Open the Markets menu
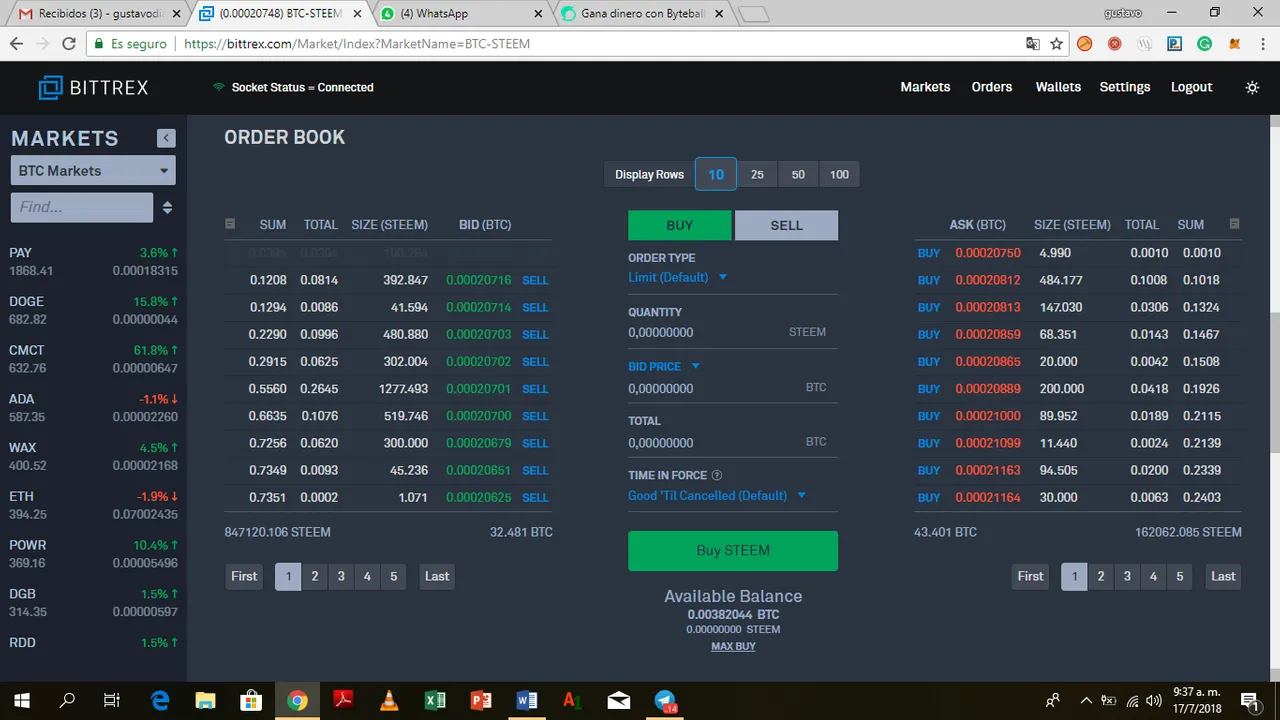 tap(925, 87)
